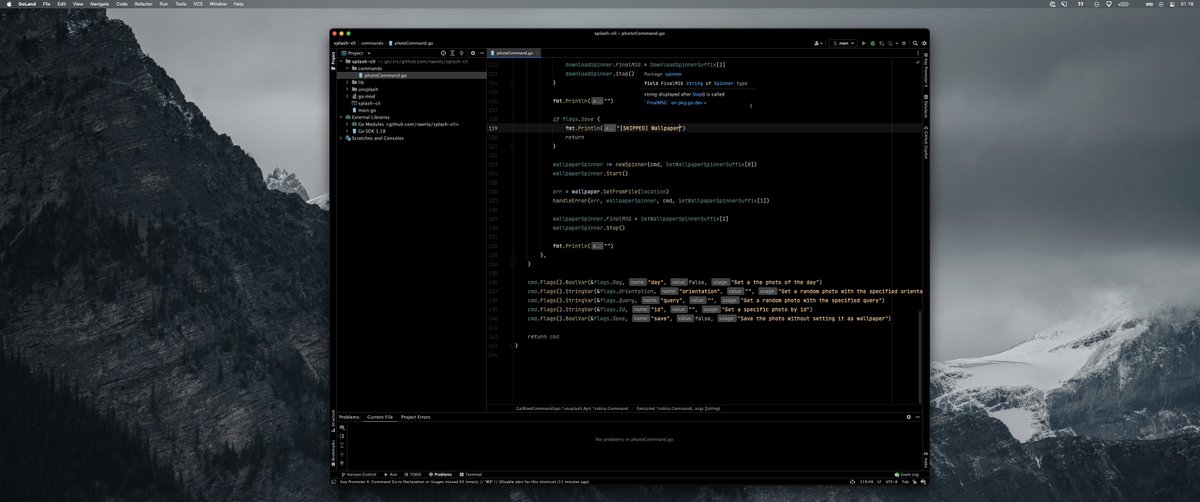Open the Project side tool window button
1200x502 pixels.
pyautogui.click(x=333, y=59)
